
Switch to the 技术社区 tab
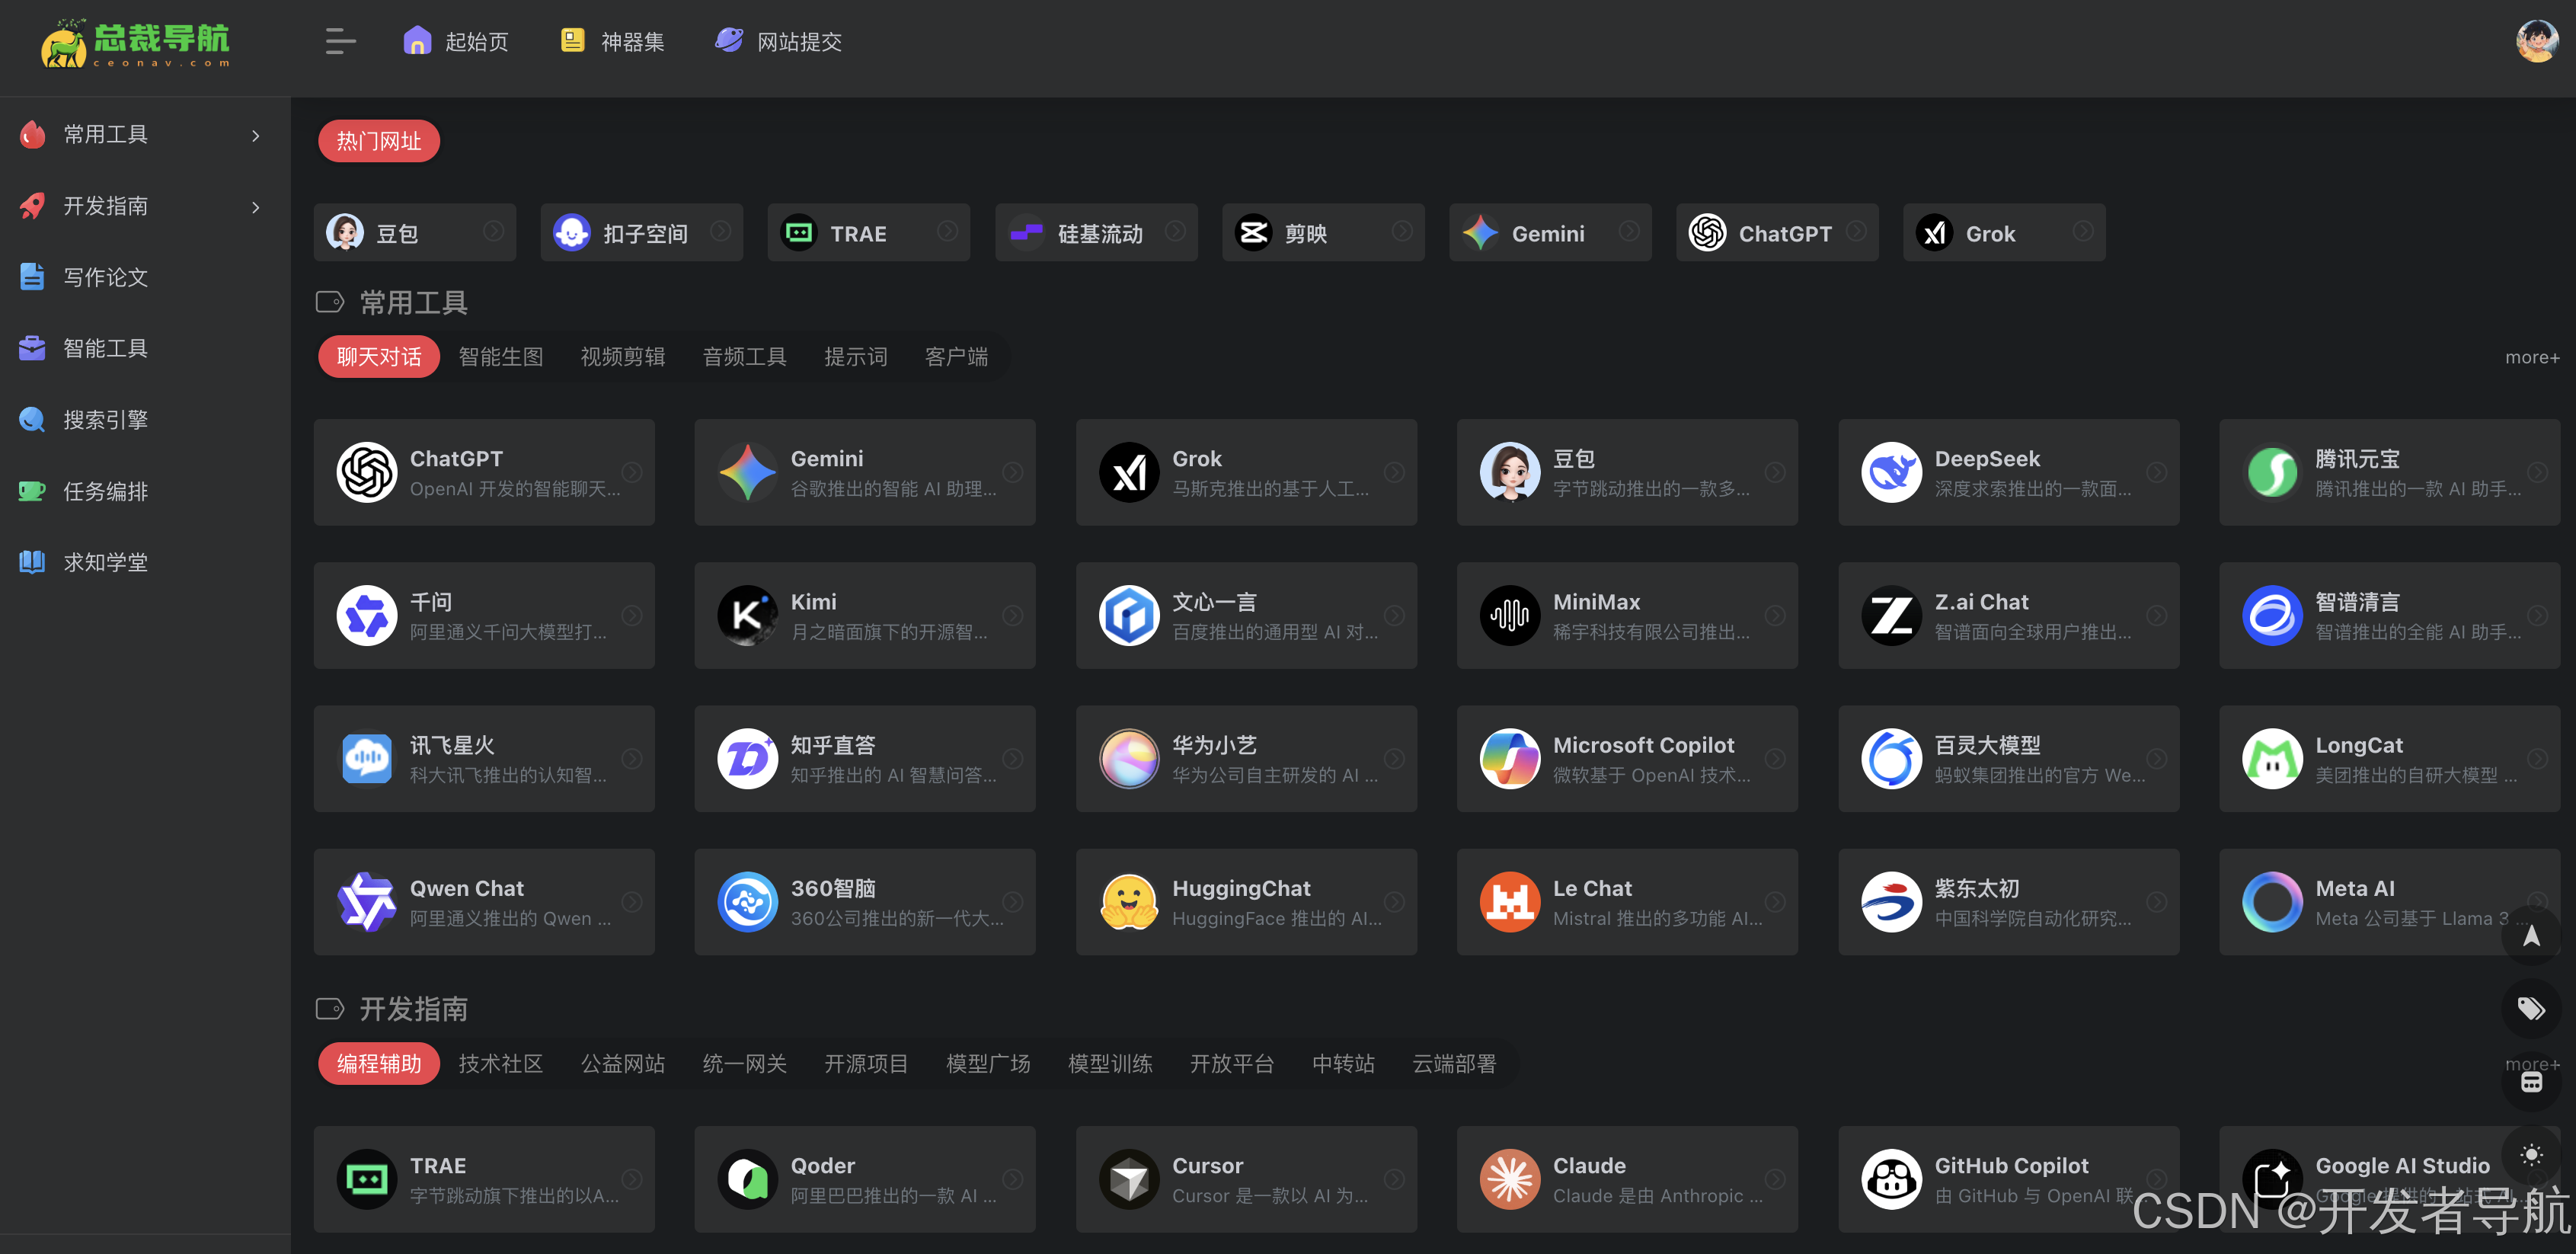pos(501,1064)
